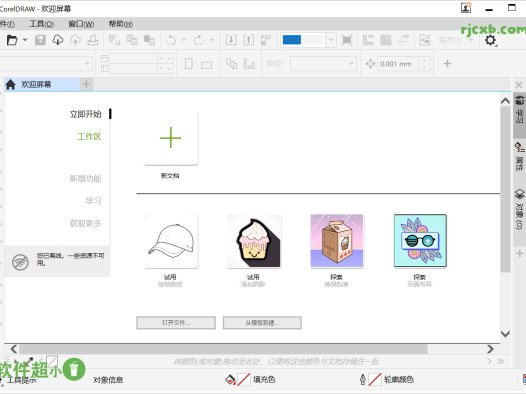Click the horizontal scrollbar left arrow
The width and height of the screenshot is (526, 394).
pos(14,349)
